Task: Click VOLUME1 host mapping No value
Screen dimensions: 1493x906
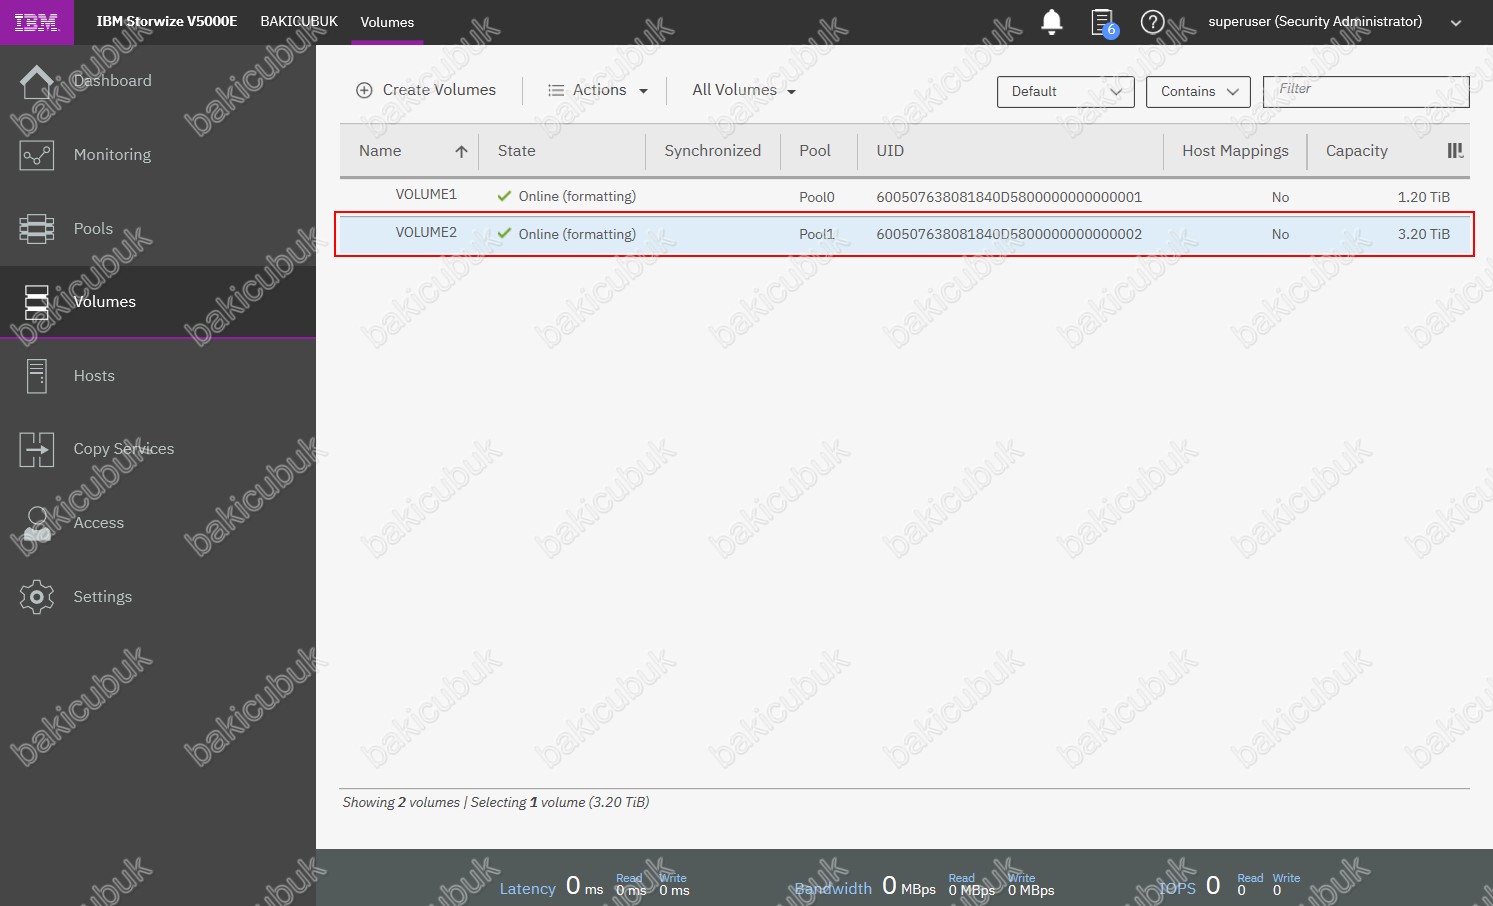Action: pos(1280,197)
